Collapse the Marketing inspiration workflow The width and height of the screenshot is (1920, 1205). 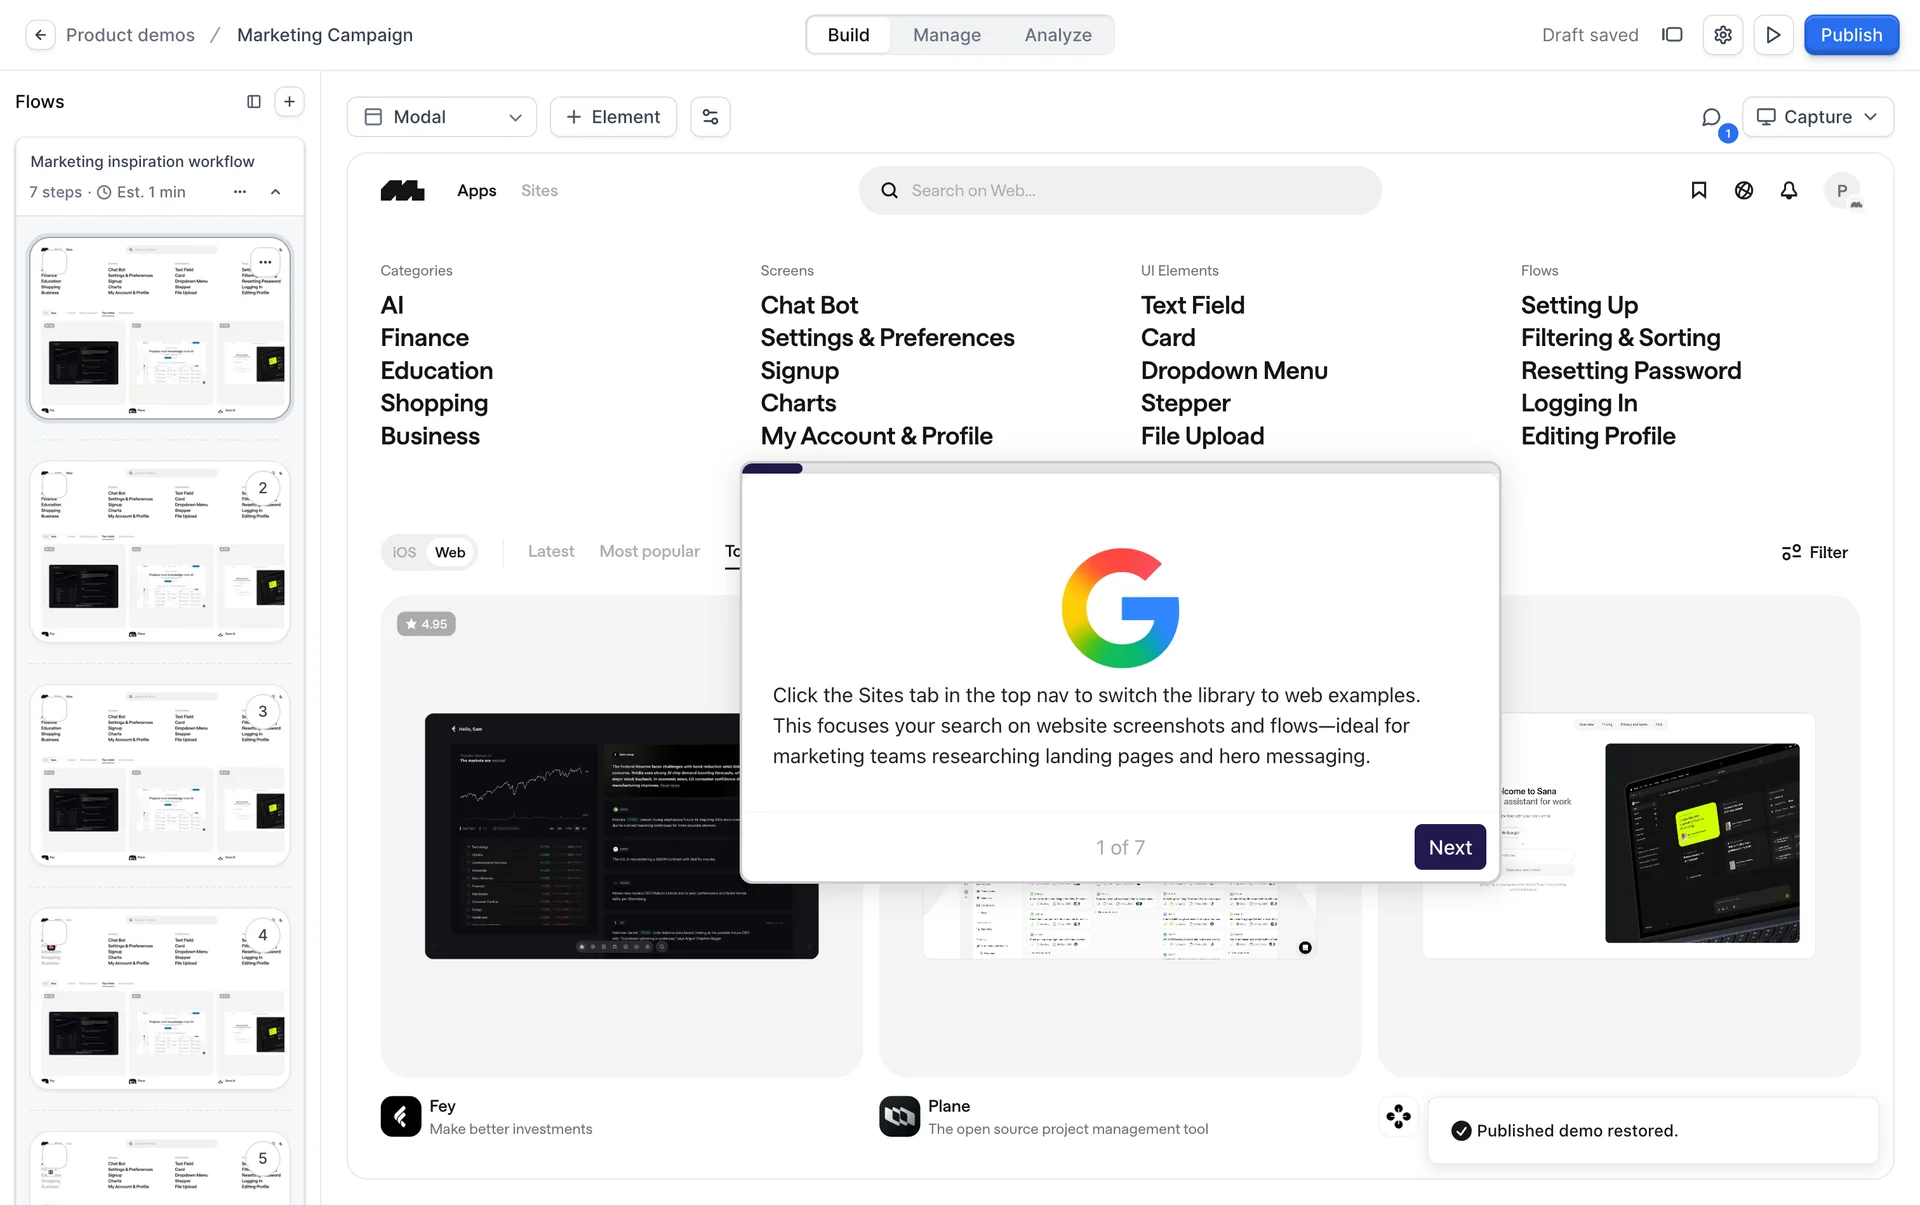[x=276, y=192]
